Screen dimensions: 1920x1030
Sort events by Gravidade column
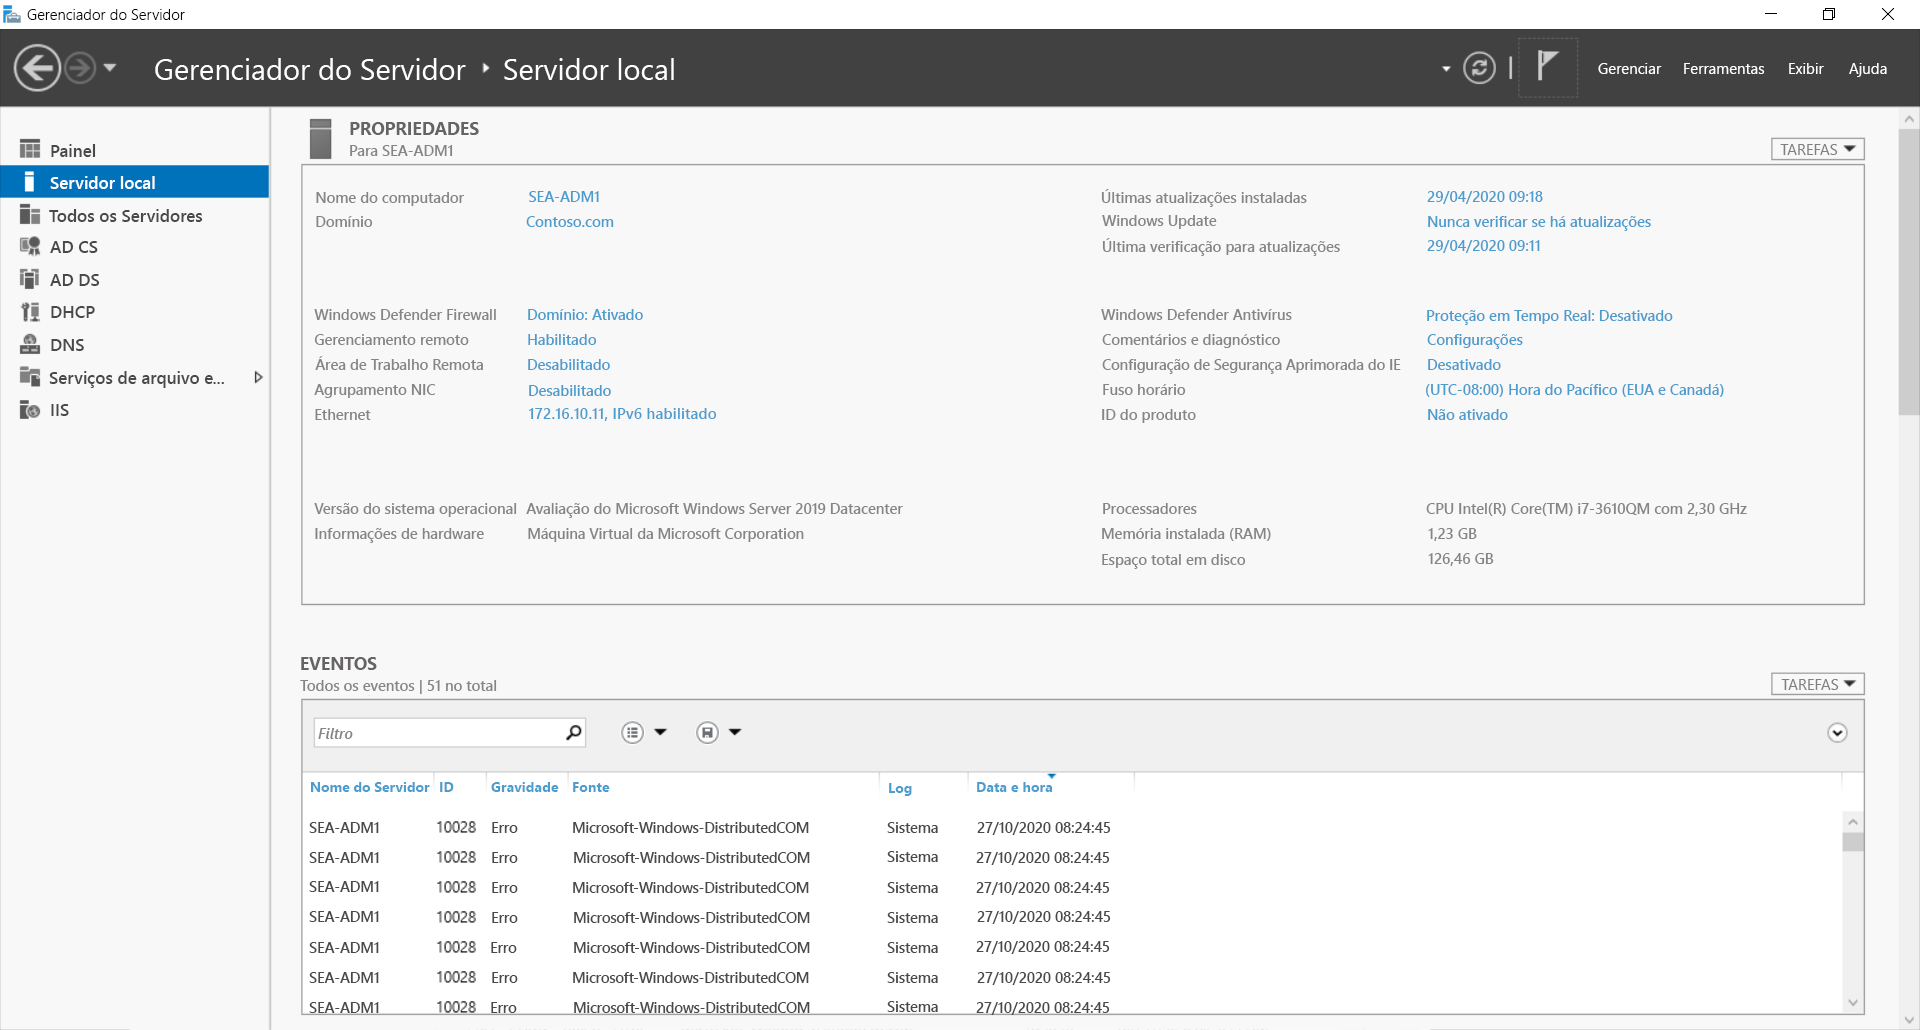[x=526, y=788]
